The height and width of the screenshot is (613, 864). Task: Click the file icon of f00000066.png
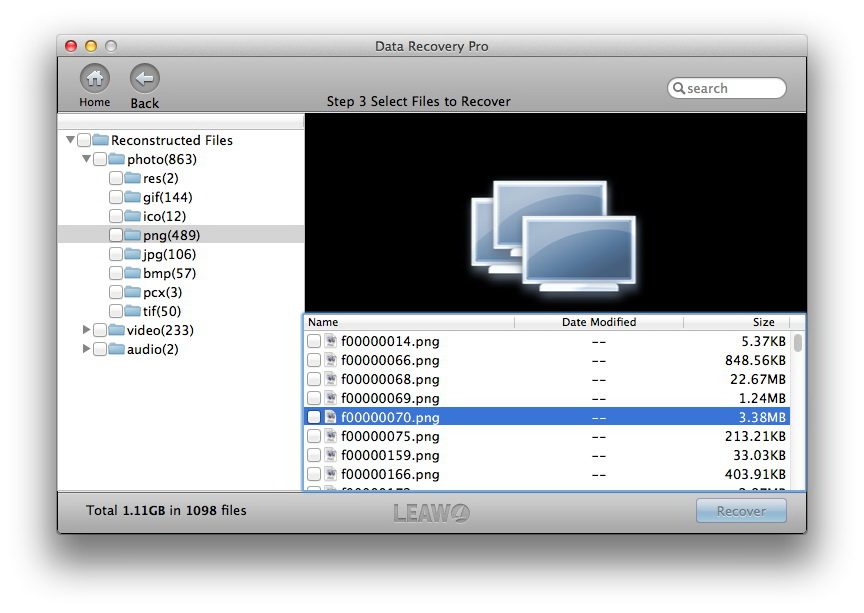(330, 360)
